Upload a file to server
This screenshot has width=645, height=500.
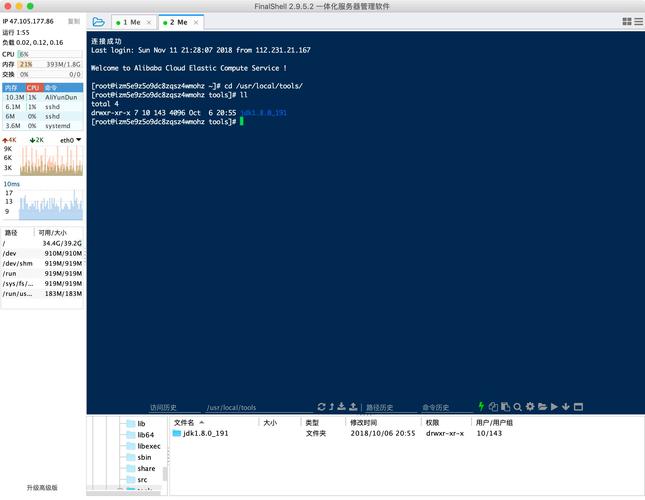(353, 407)
